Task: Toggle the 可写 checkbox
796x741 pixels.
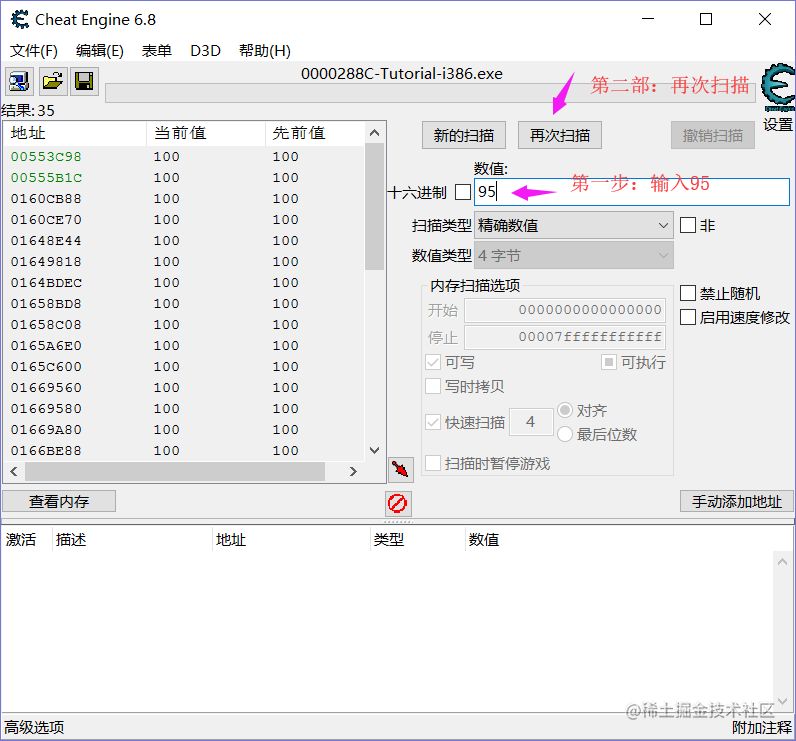Action: 433,362
